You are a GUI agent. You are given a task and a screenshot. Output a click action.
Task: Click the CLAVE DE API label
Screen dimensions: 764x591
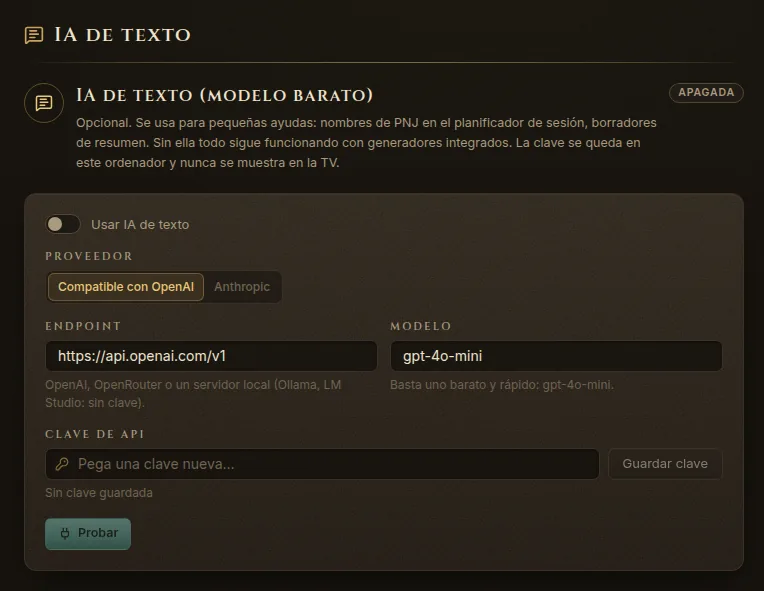pos(95,434)
